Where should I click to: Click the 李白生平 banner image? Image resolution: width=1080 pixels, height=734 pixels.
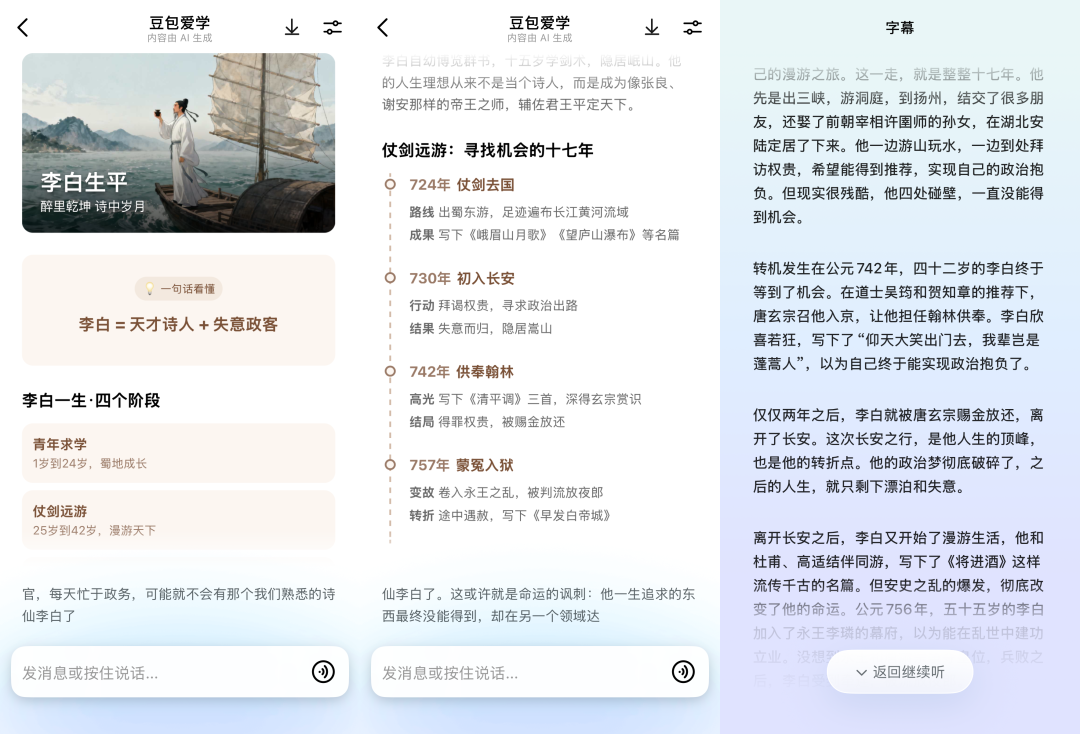178,142
